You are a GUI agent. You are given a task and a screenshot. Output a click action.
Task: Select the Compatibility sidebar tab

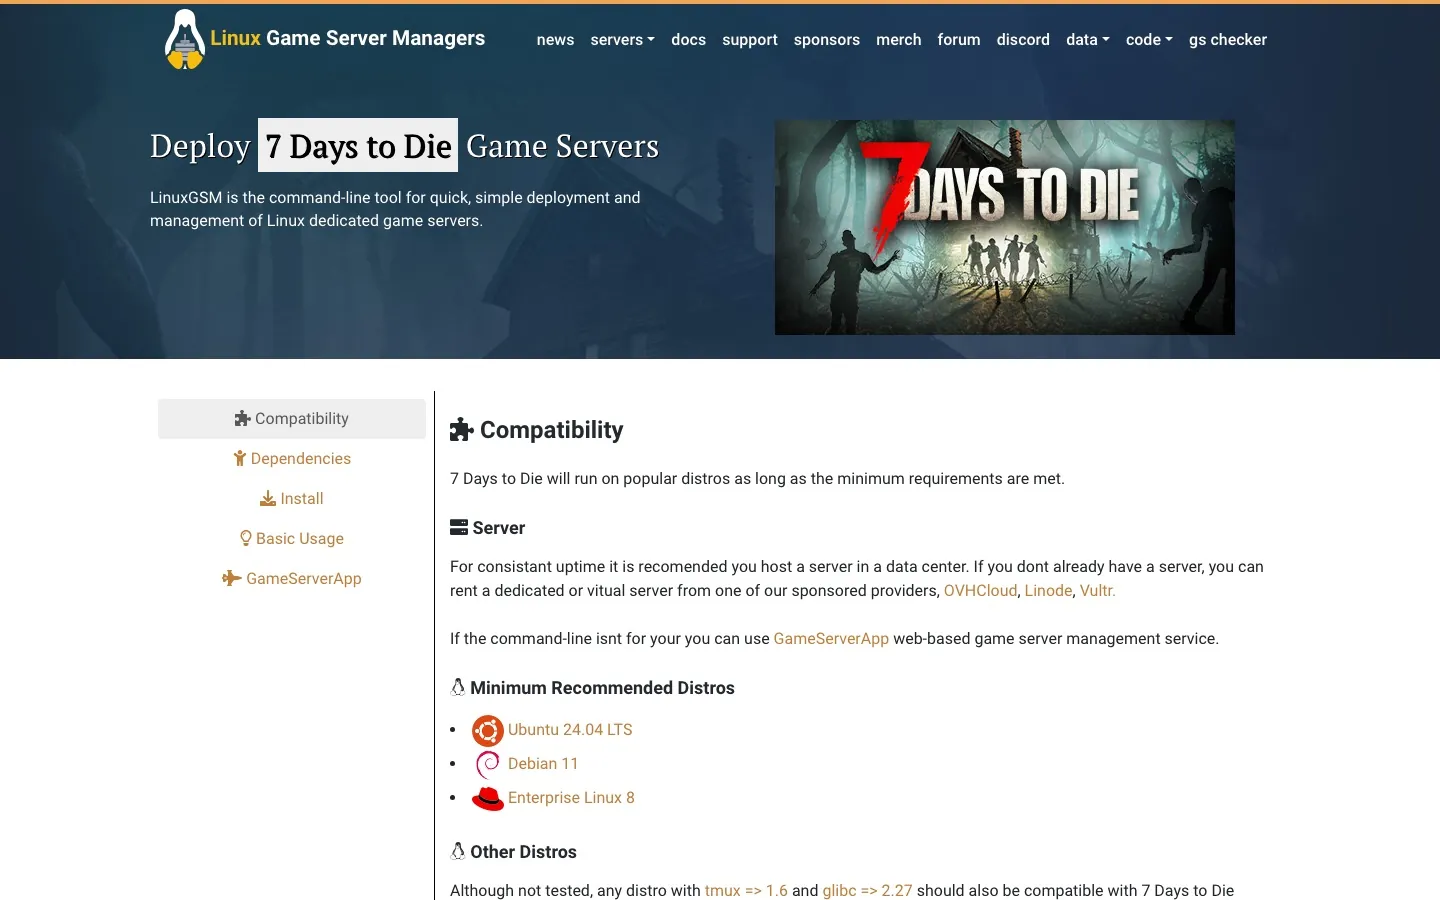tap(292, 419)
